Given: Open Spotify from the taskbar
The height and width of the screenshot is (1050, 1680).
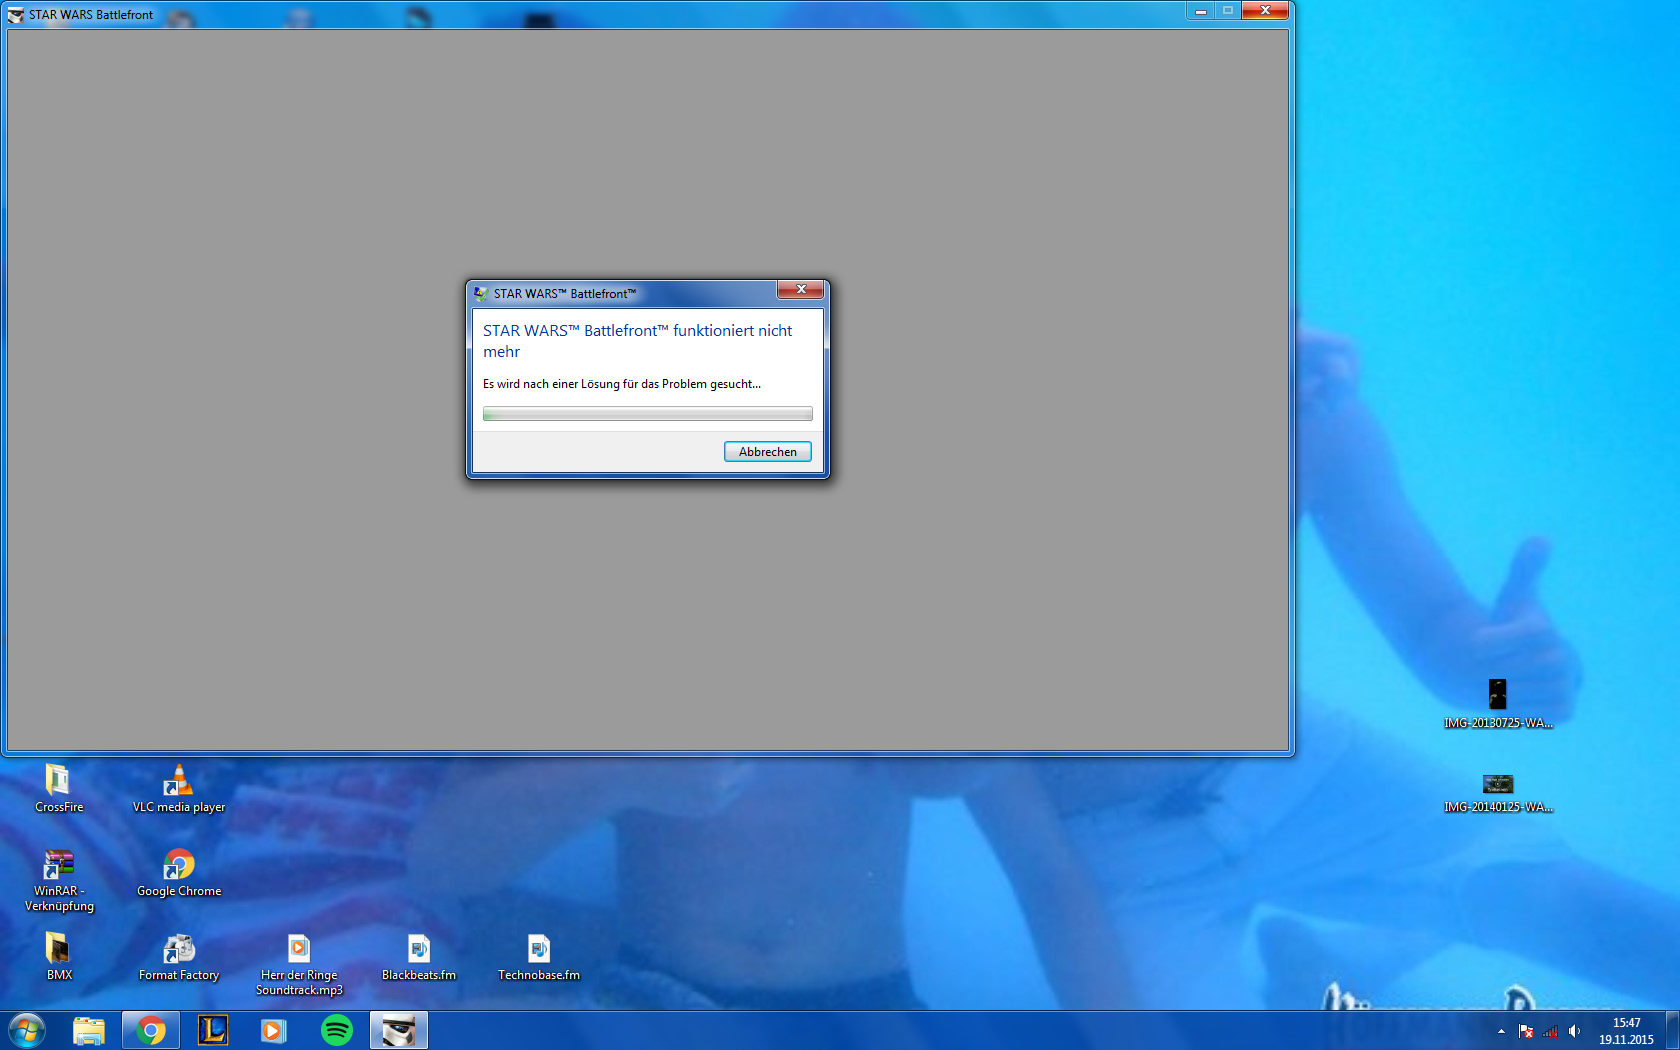Looking at the screenshot, I should [x=337, y=1030].
